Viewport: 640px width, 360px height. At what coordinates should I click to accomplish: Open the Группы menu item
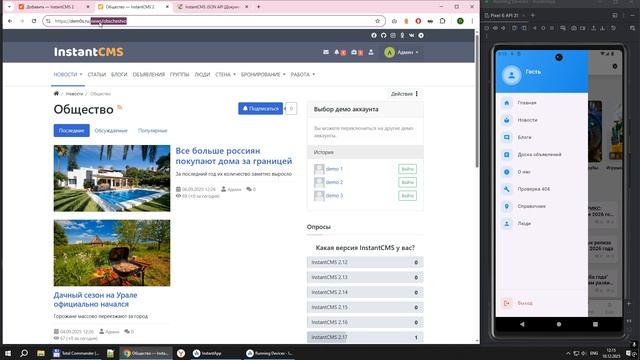tap(180, 74)
